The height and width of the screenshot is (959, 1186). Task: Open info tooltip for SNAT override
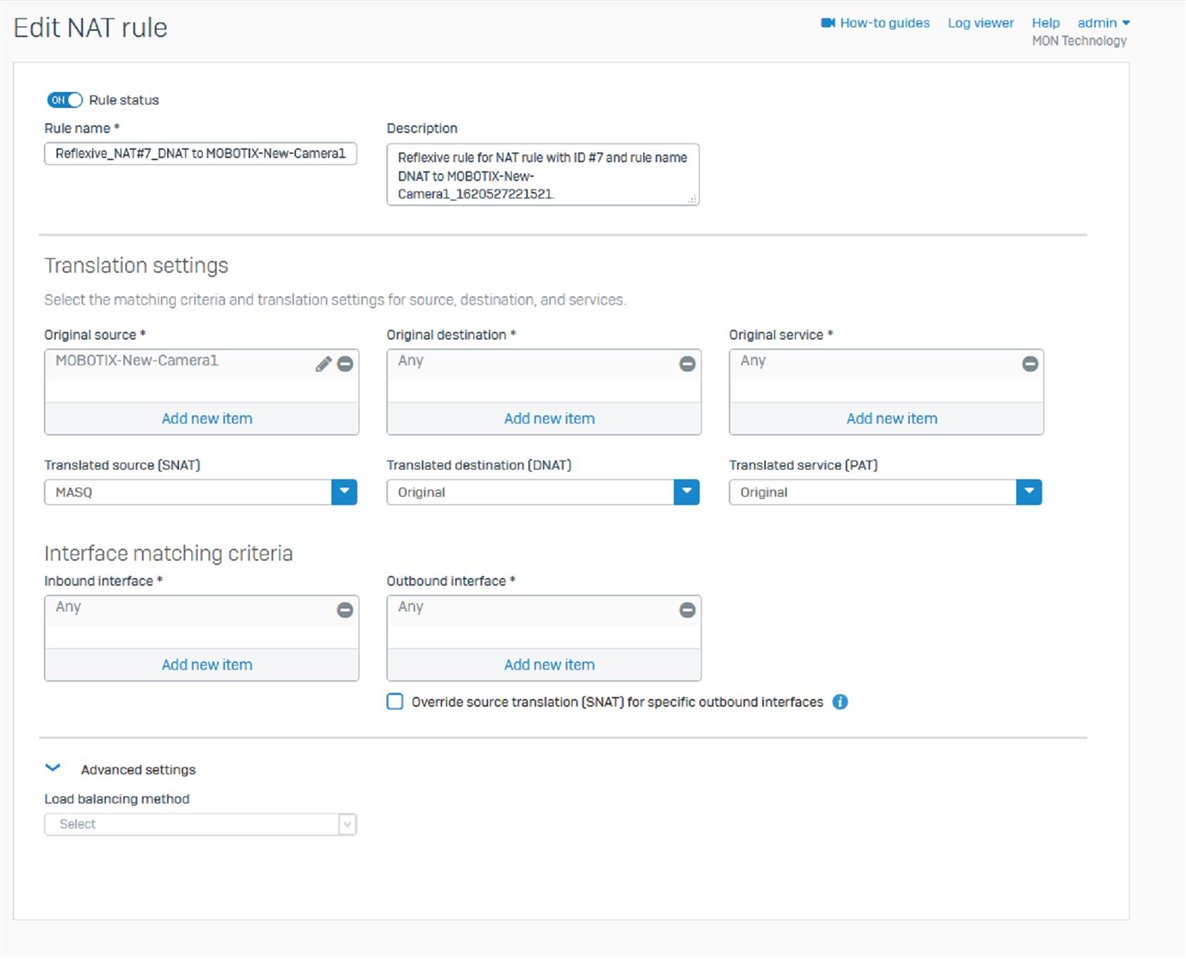[840, 702]
